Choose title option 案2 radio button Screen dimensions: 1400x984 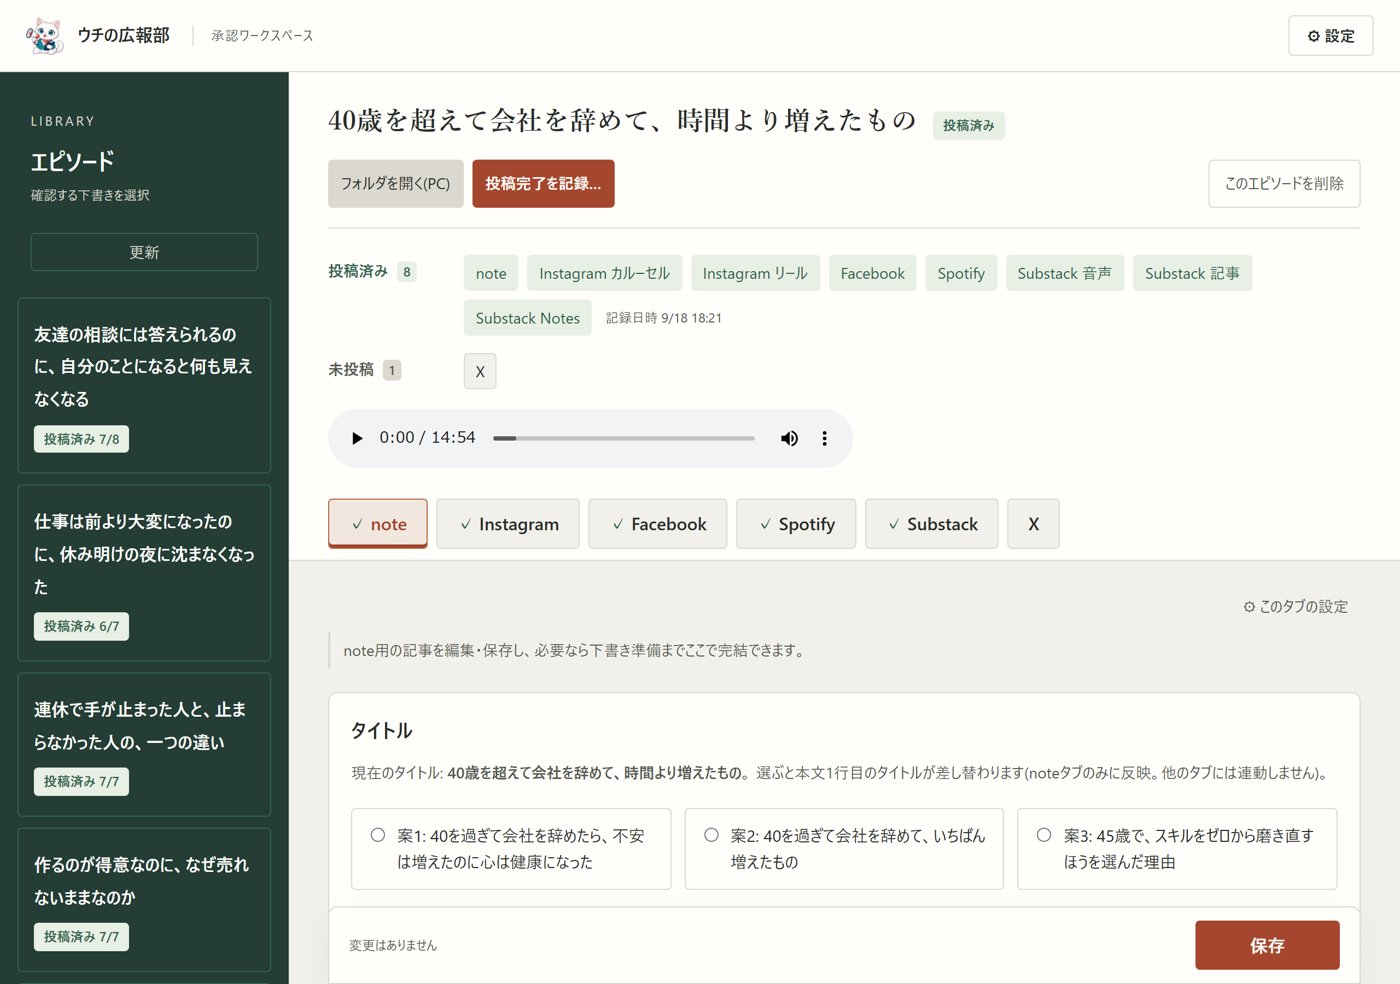[x=711, y=835]
